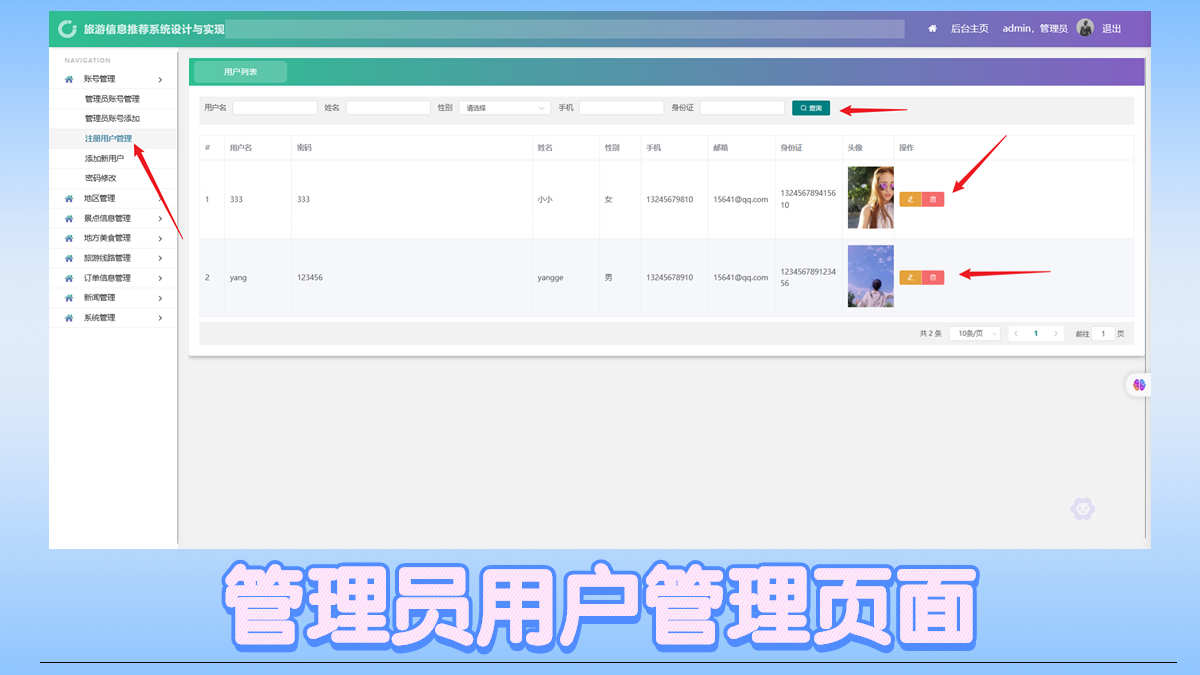Delete user 333 with the red trash button
The height and width of the screenshot is (675, 1200).
click(x=933, y=199)
